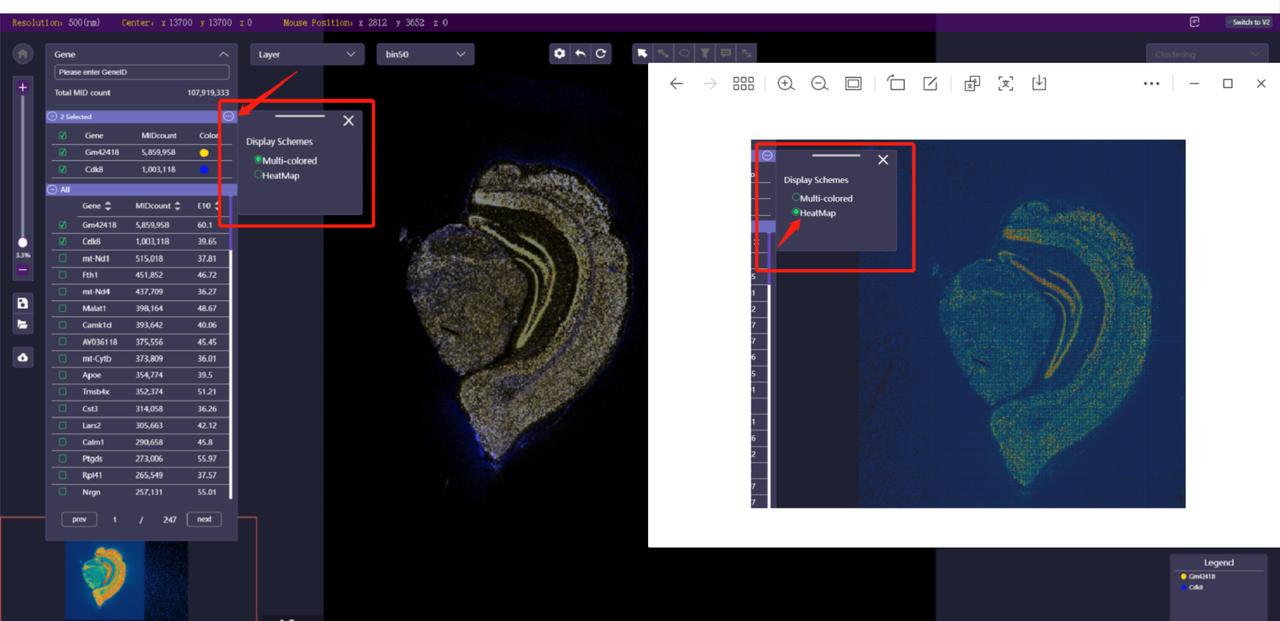Viewport: 1280px width, 621px height.
Task: Collapse the Gene panel chevron
Action: 223,54
